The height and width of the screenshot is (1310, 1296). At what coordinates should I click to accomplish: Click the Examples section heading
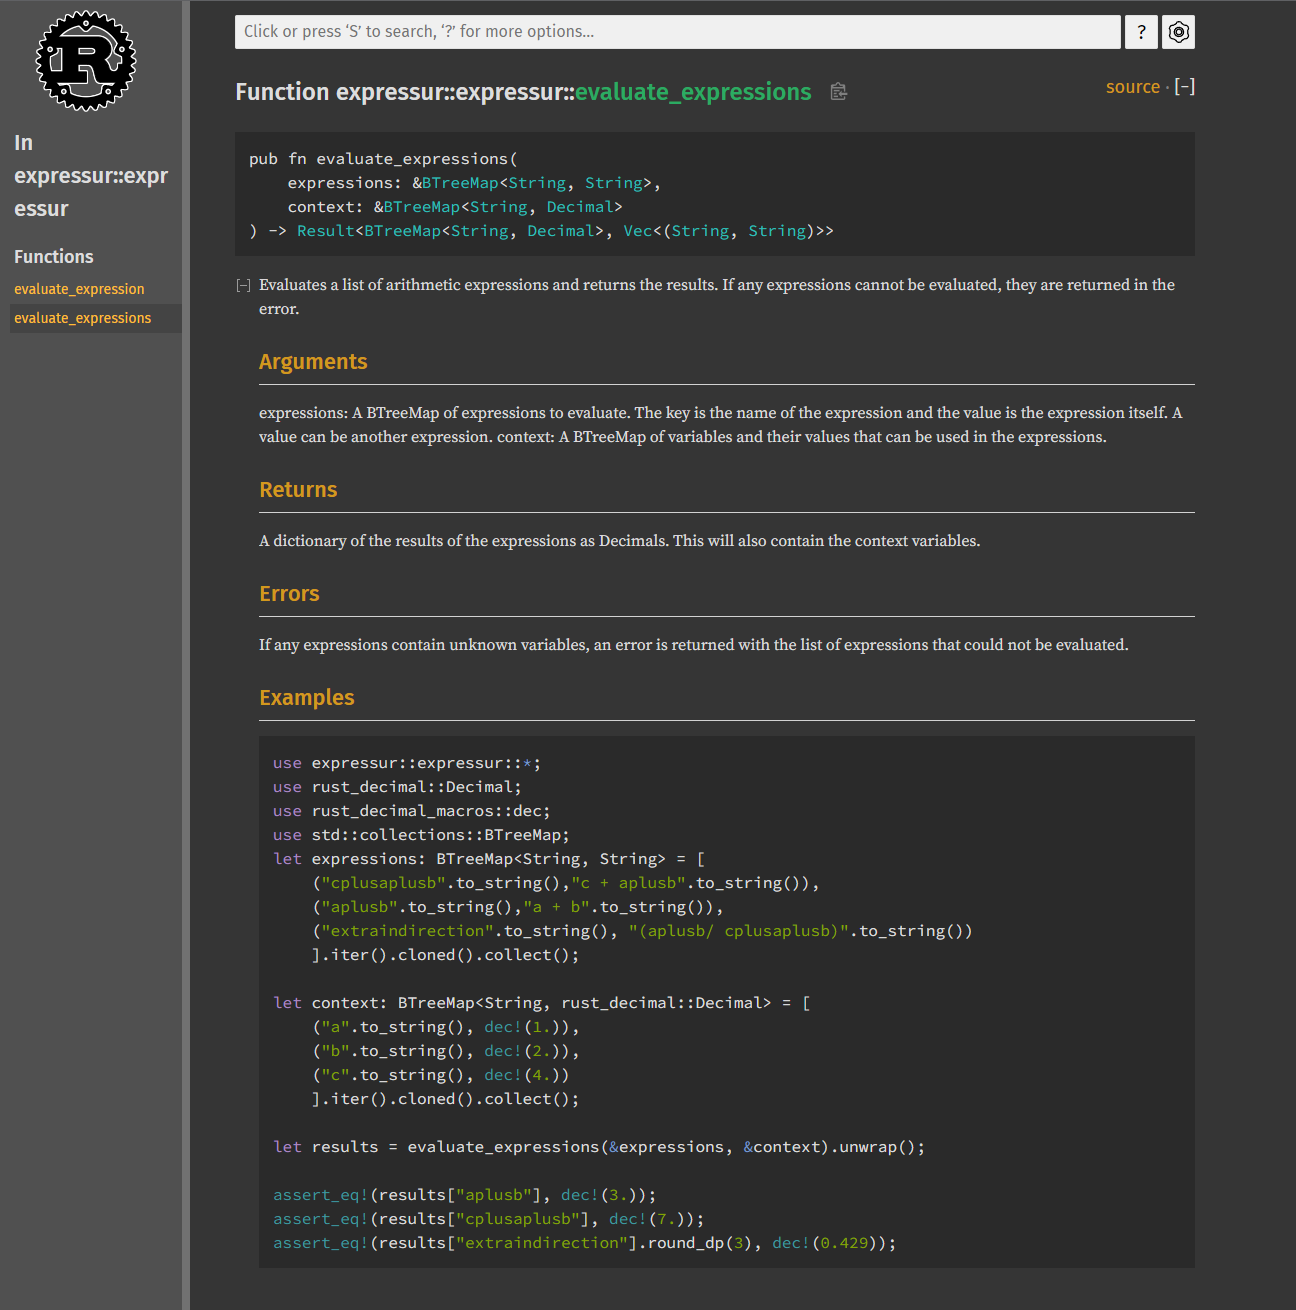tap(307, 698)
